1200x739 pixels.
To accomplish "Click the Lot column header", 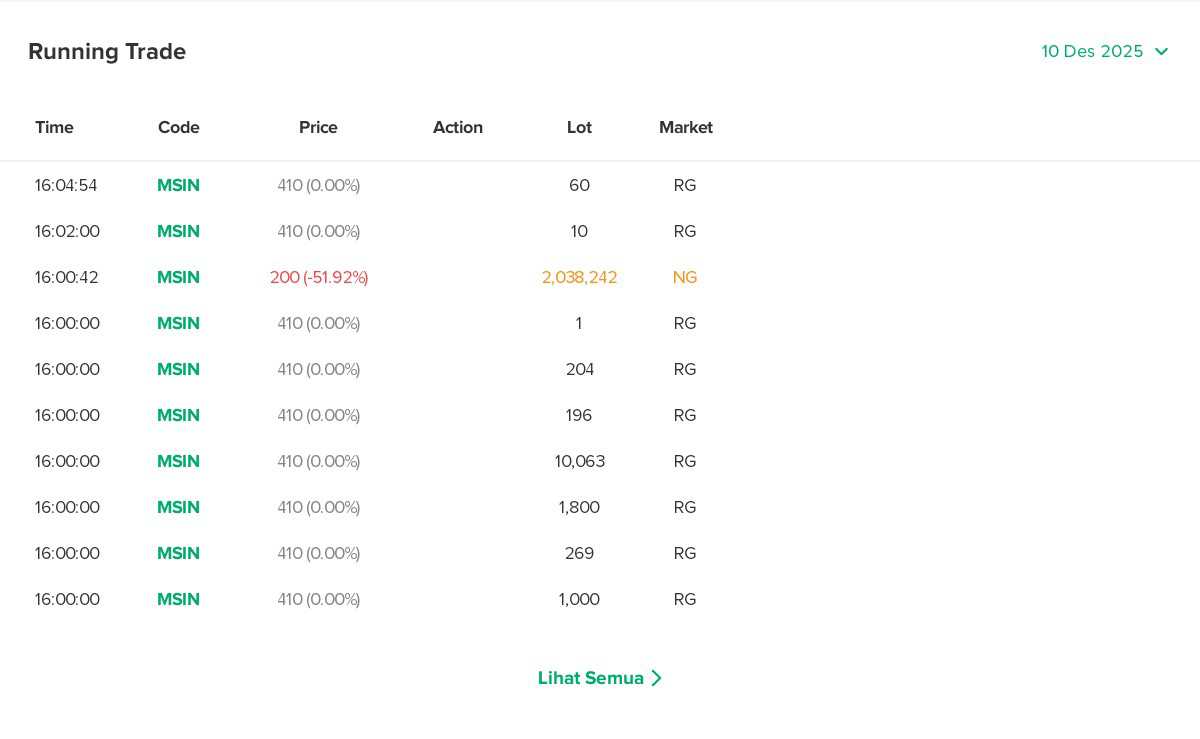I will pyautogui.click(x=579, y=128).
